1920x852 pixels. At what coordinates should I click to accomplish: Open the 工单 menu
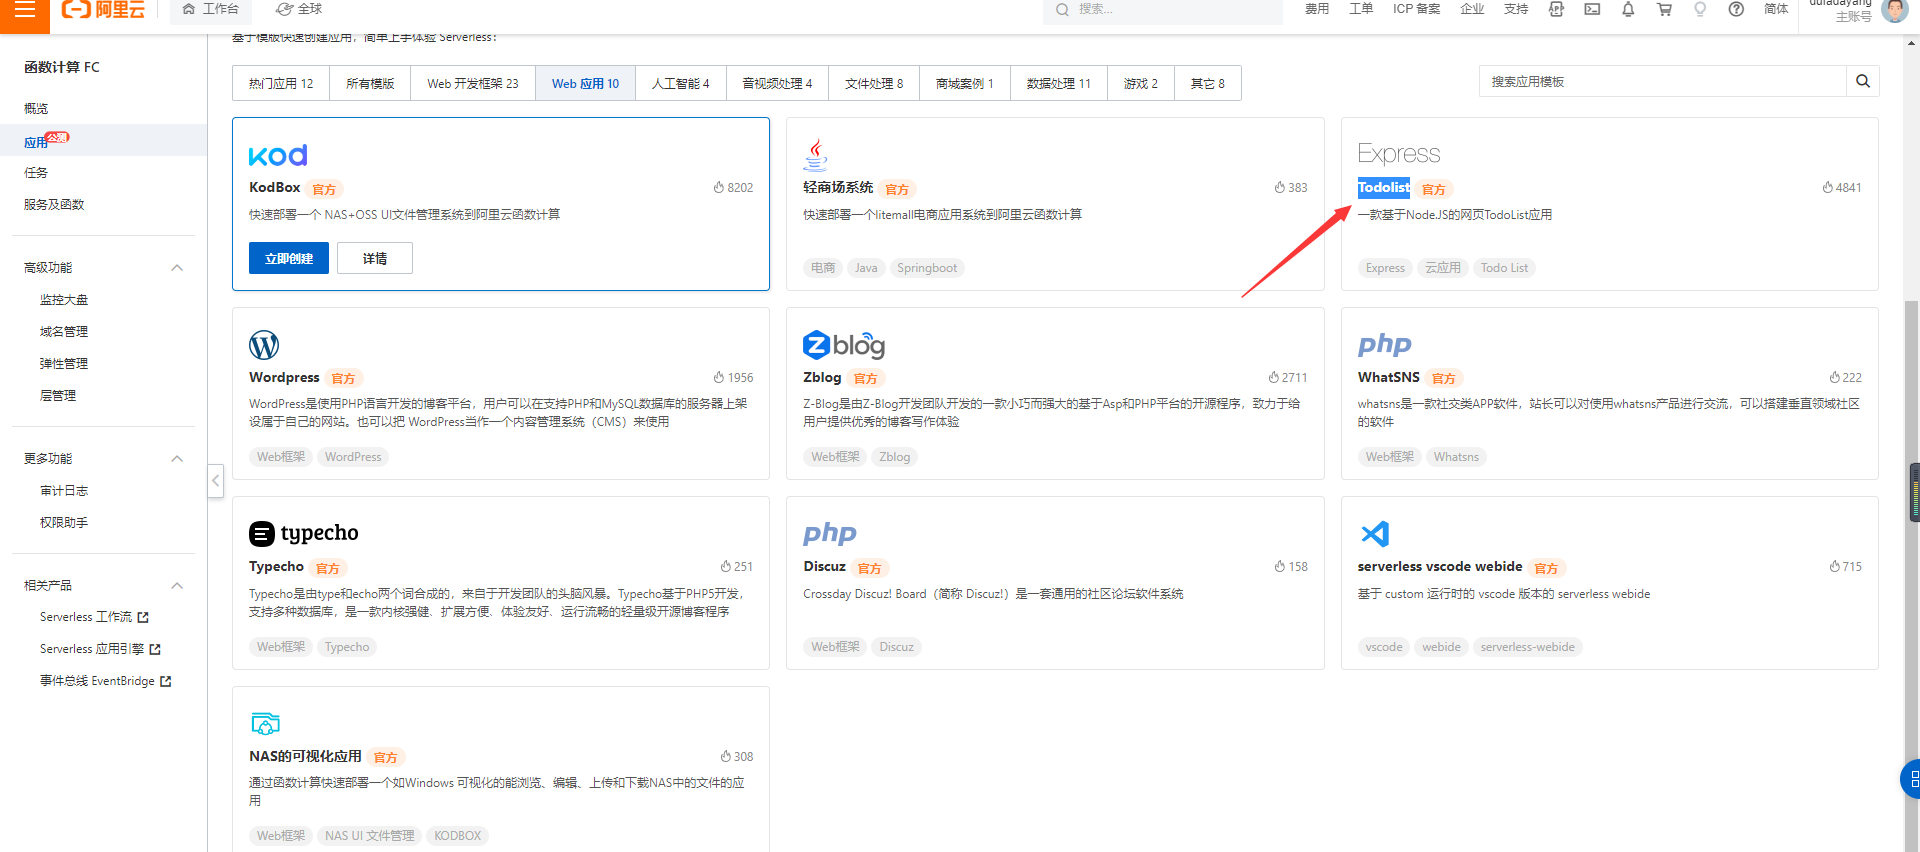tap(1361, 9)
